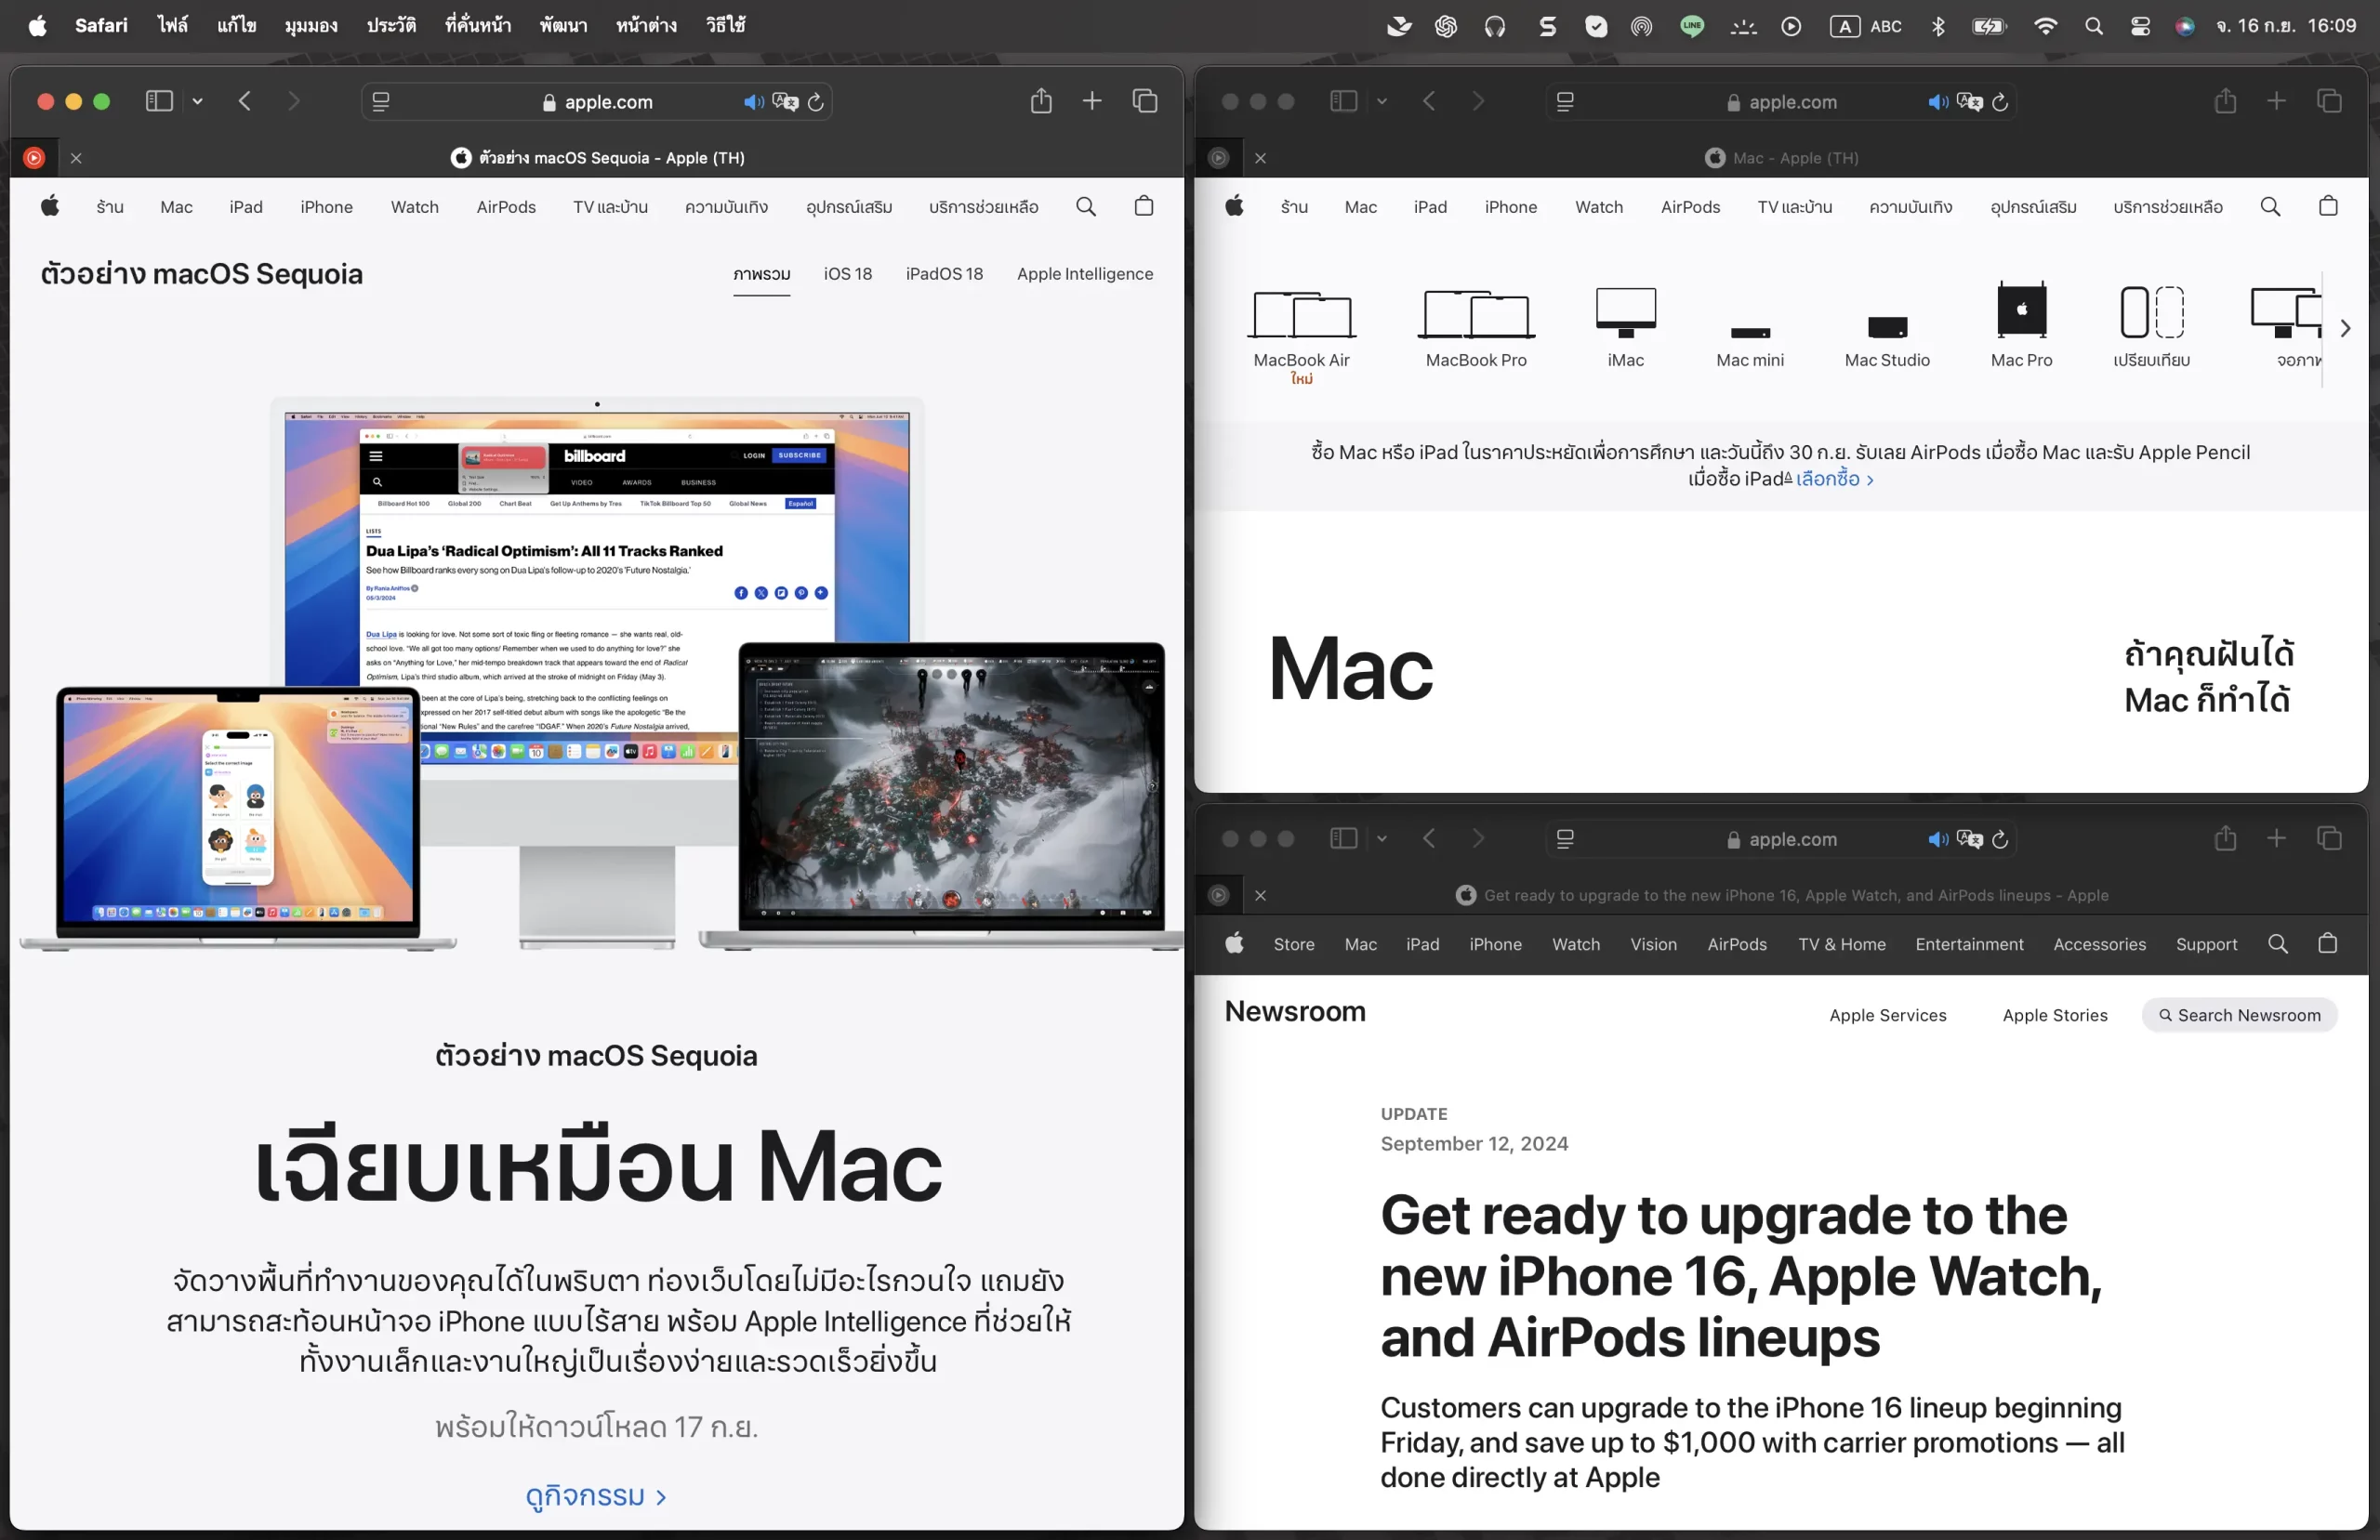Toggle sidebar in left Safari window
The image size is (2380, 1540).
159,101
